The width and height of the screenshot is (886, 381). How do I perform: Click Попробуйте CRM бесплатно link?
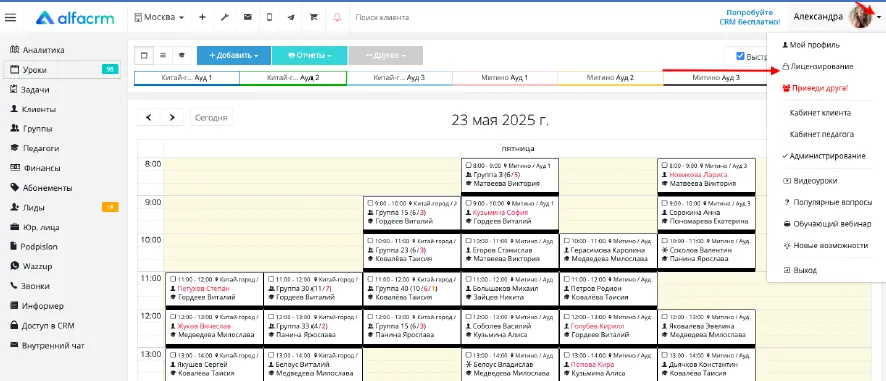[750, 17]
